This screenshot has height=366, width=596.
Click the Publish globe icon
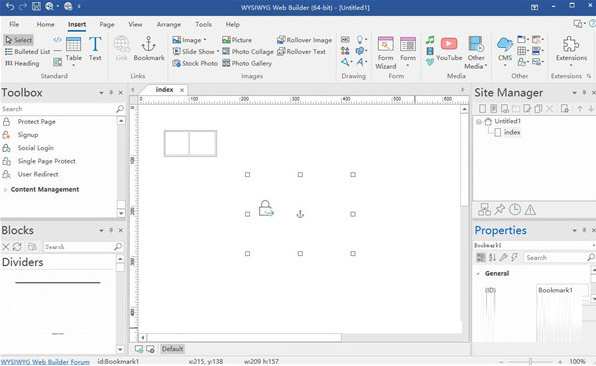68,6
